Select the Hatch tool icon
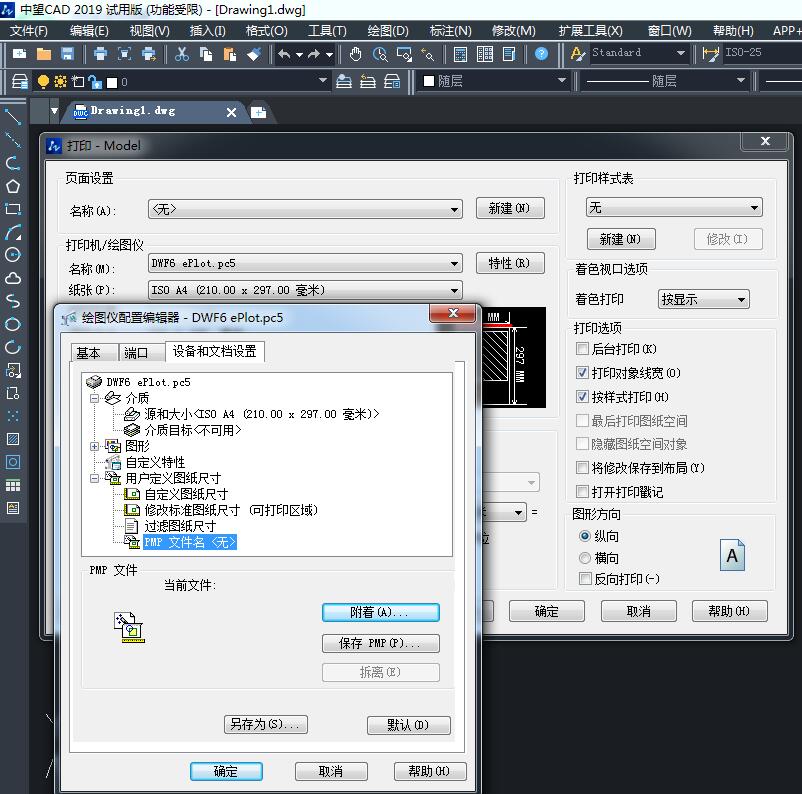 click(13, 439)
